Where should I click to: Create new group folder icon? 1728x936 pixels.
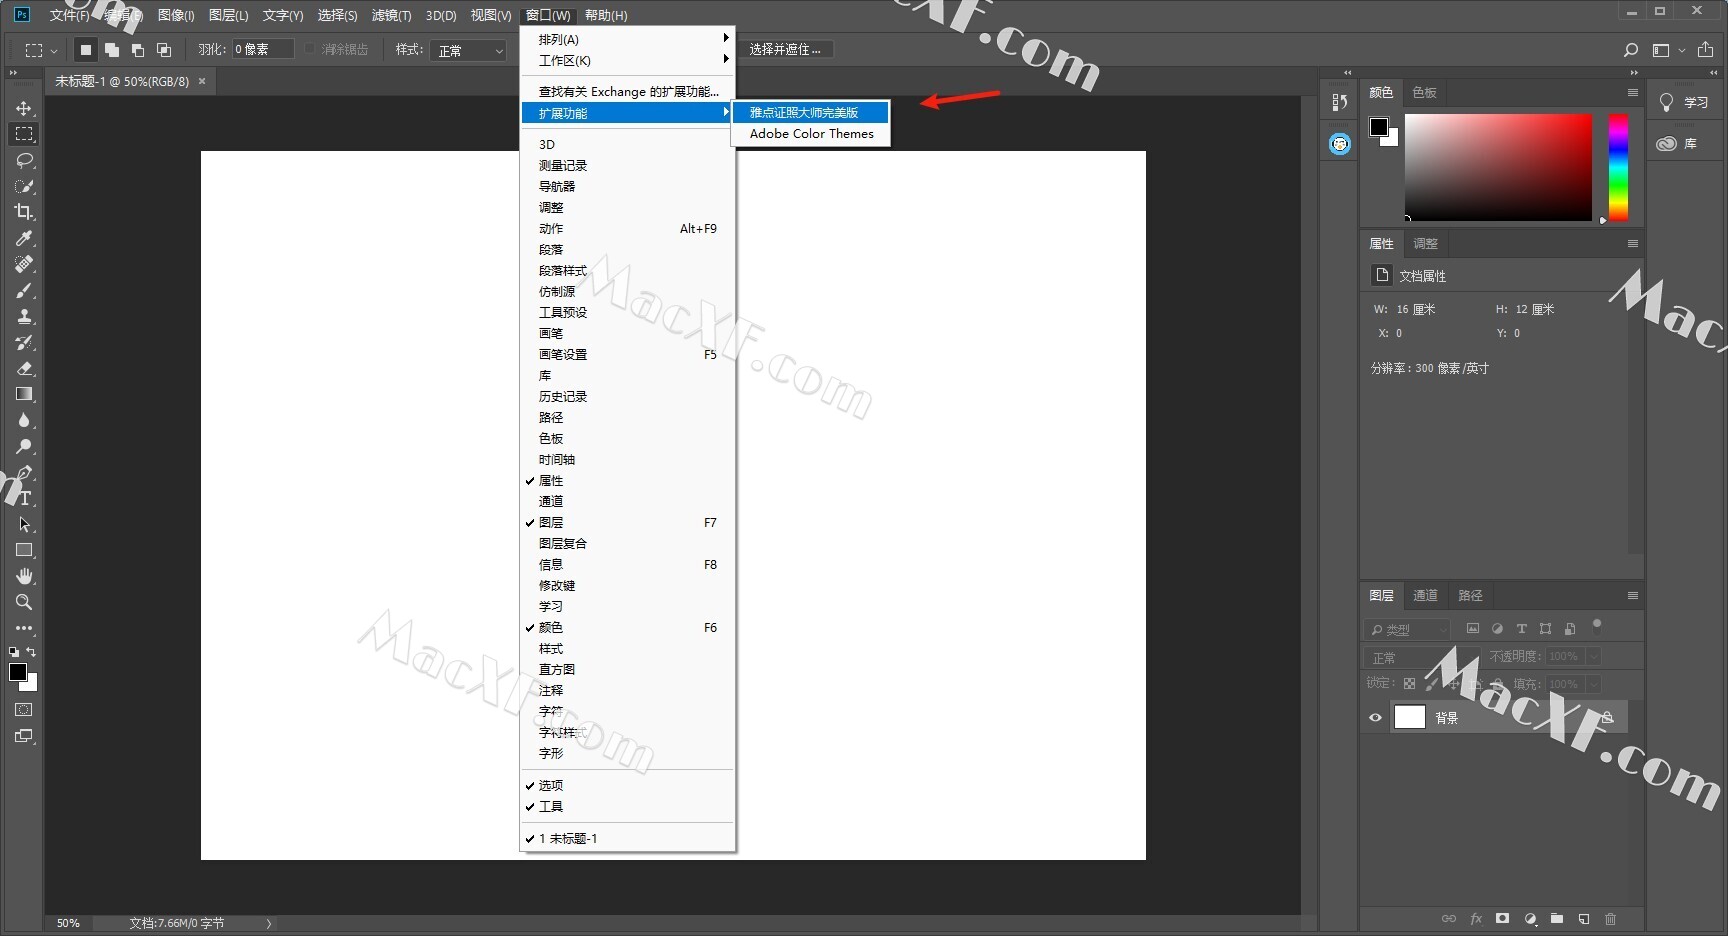(x=1557, y=918)
